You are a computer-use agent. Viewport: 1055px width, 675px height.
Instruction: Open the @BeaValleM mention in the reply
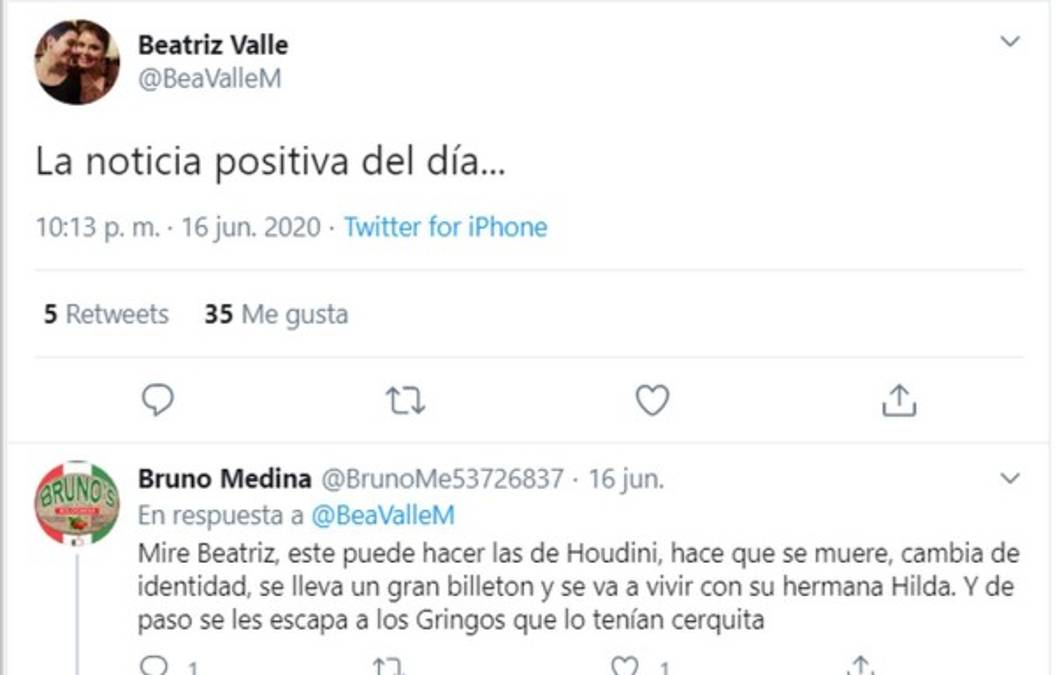click(x=383, y=515)
